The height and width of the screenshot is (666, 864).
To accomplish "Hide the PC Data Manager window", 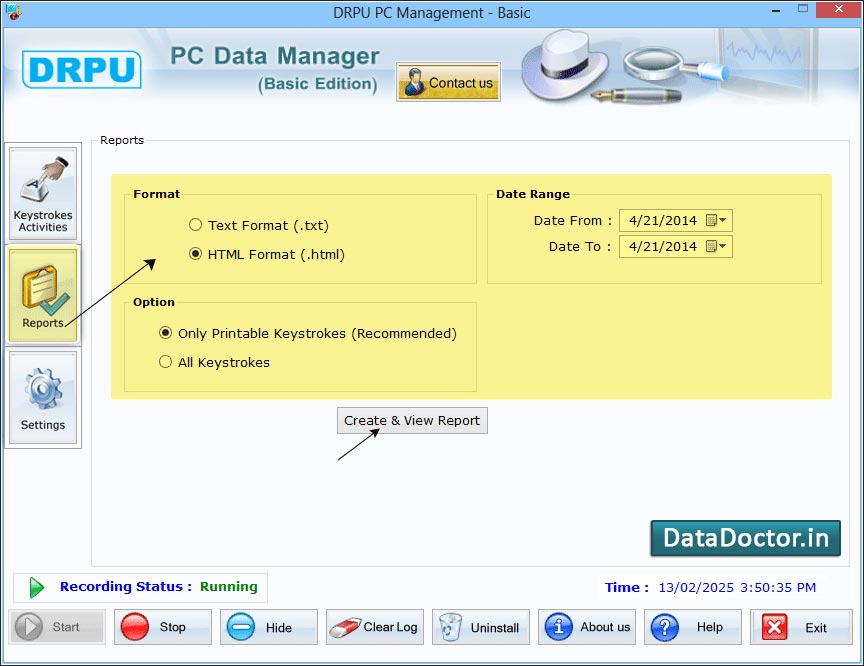I will coord(268,627).
